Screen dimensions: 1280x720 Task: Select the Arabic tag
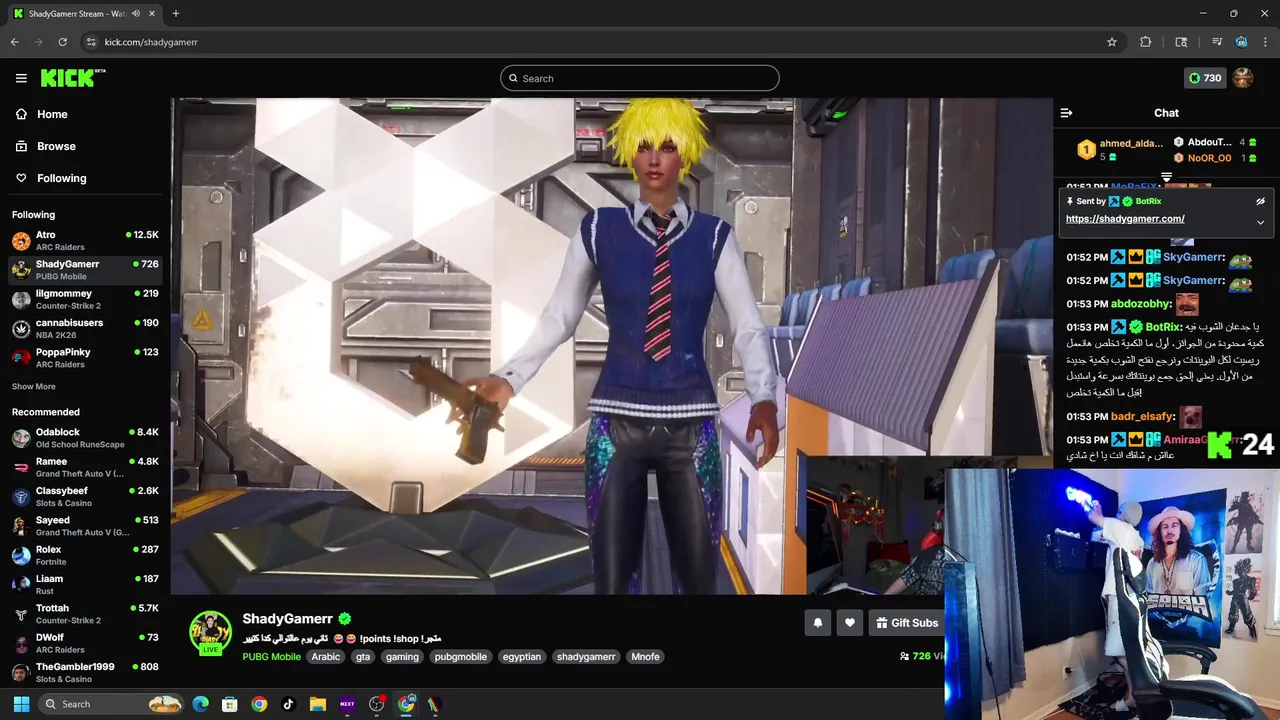pos(326,657)
